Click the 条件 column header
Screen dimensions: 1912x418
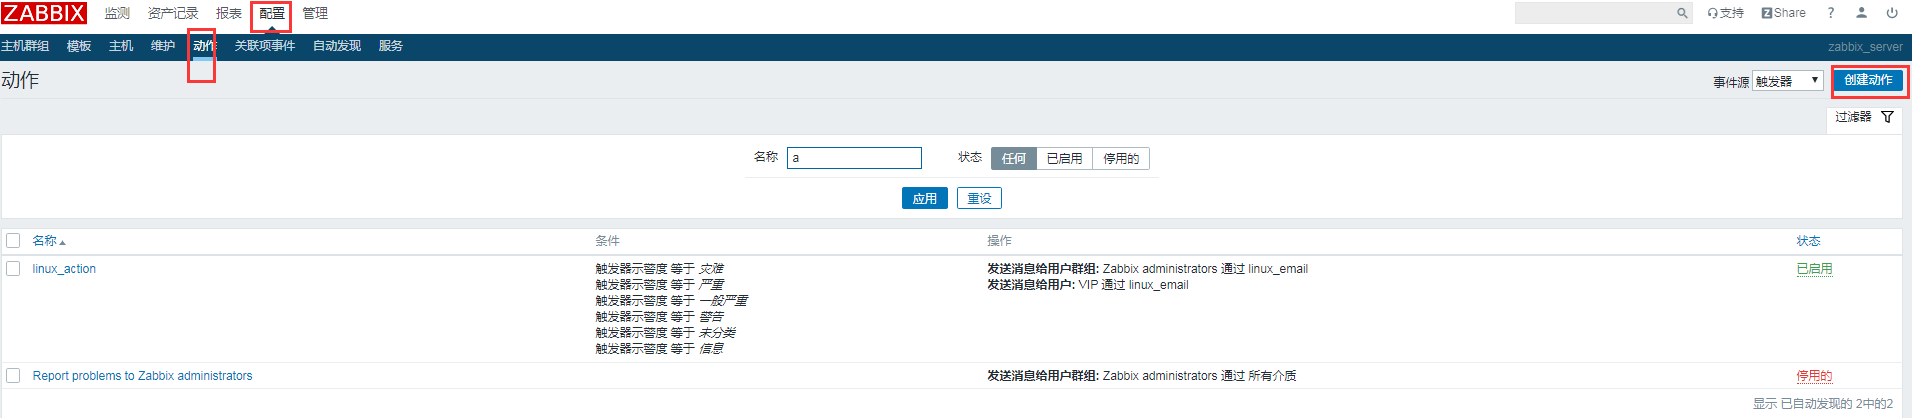pos(607,241)
